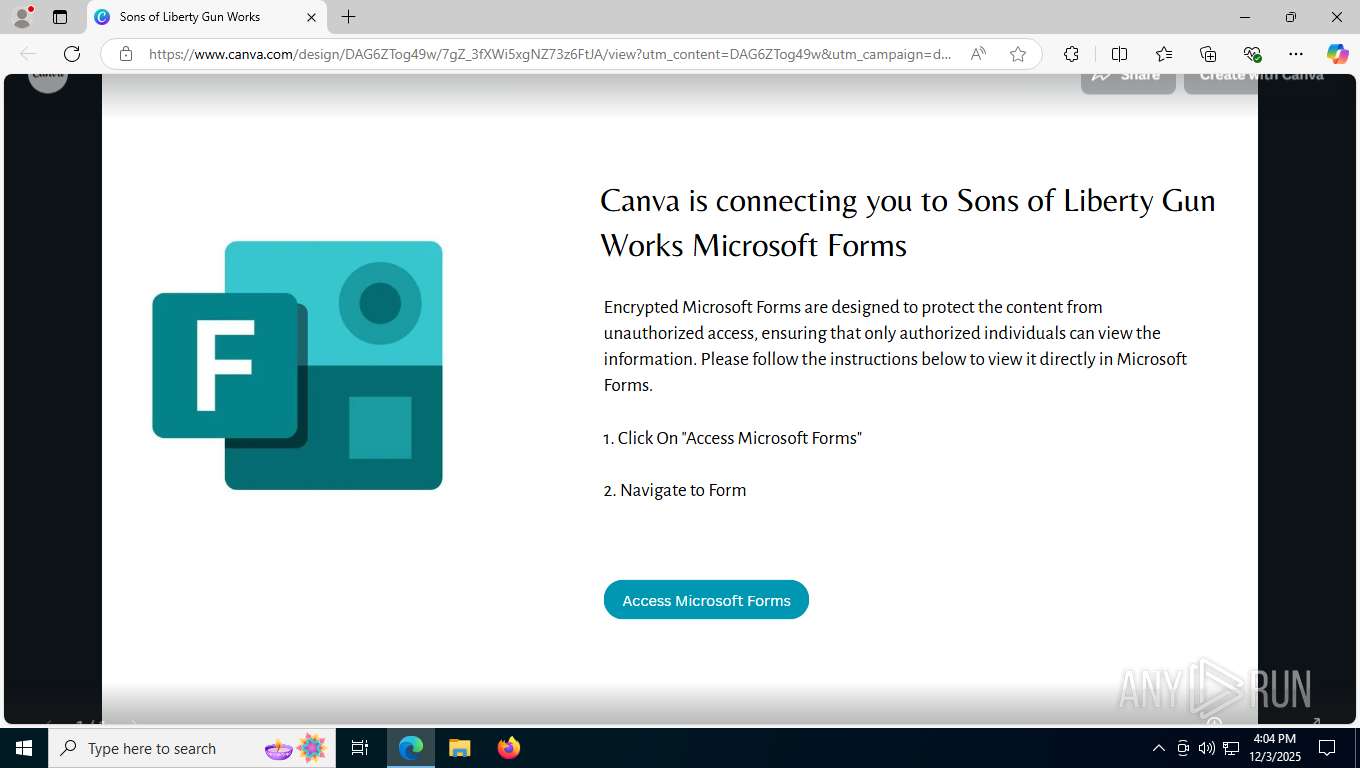1360x768 pixels.
Task: Open Windows Start menu
Action: click(24, 748)
